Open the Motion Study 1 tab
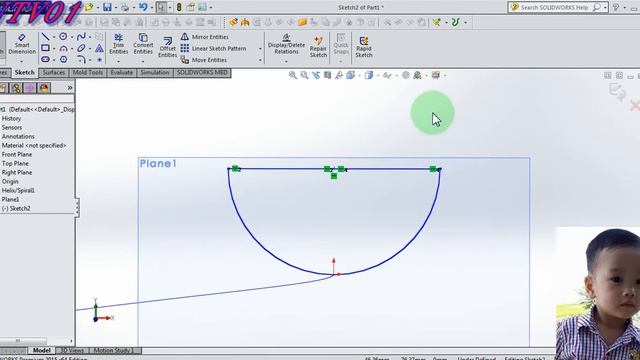 113,350
